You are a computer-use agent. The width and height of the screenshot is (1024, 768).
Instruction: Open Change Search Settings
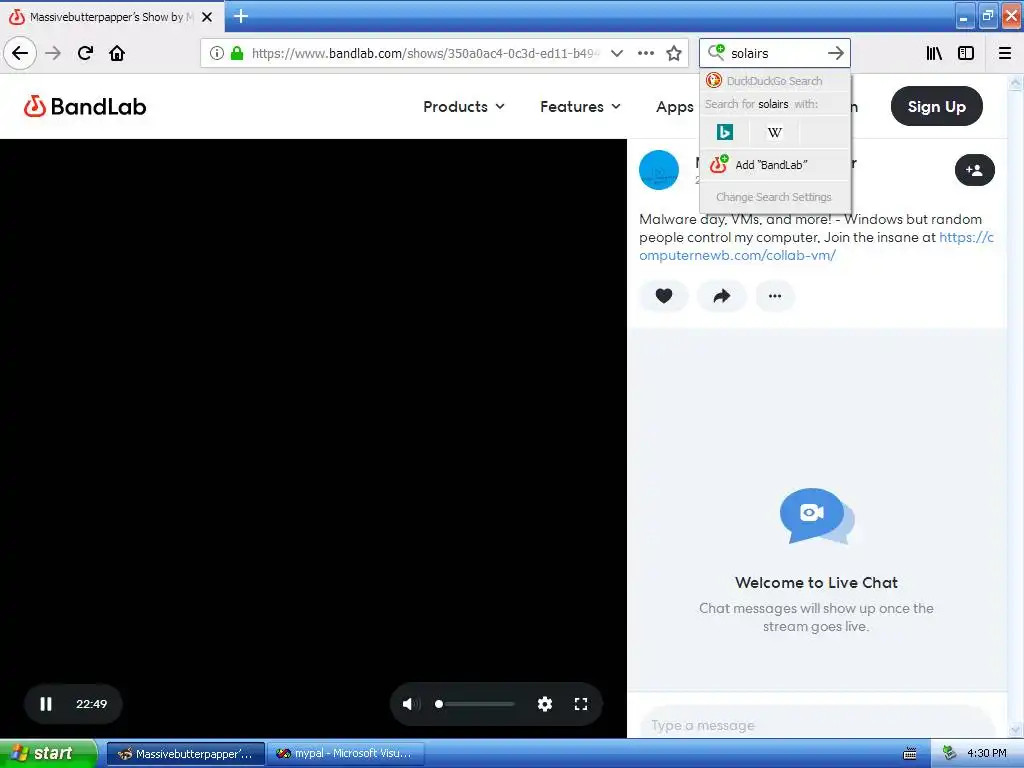(775, 197)
